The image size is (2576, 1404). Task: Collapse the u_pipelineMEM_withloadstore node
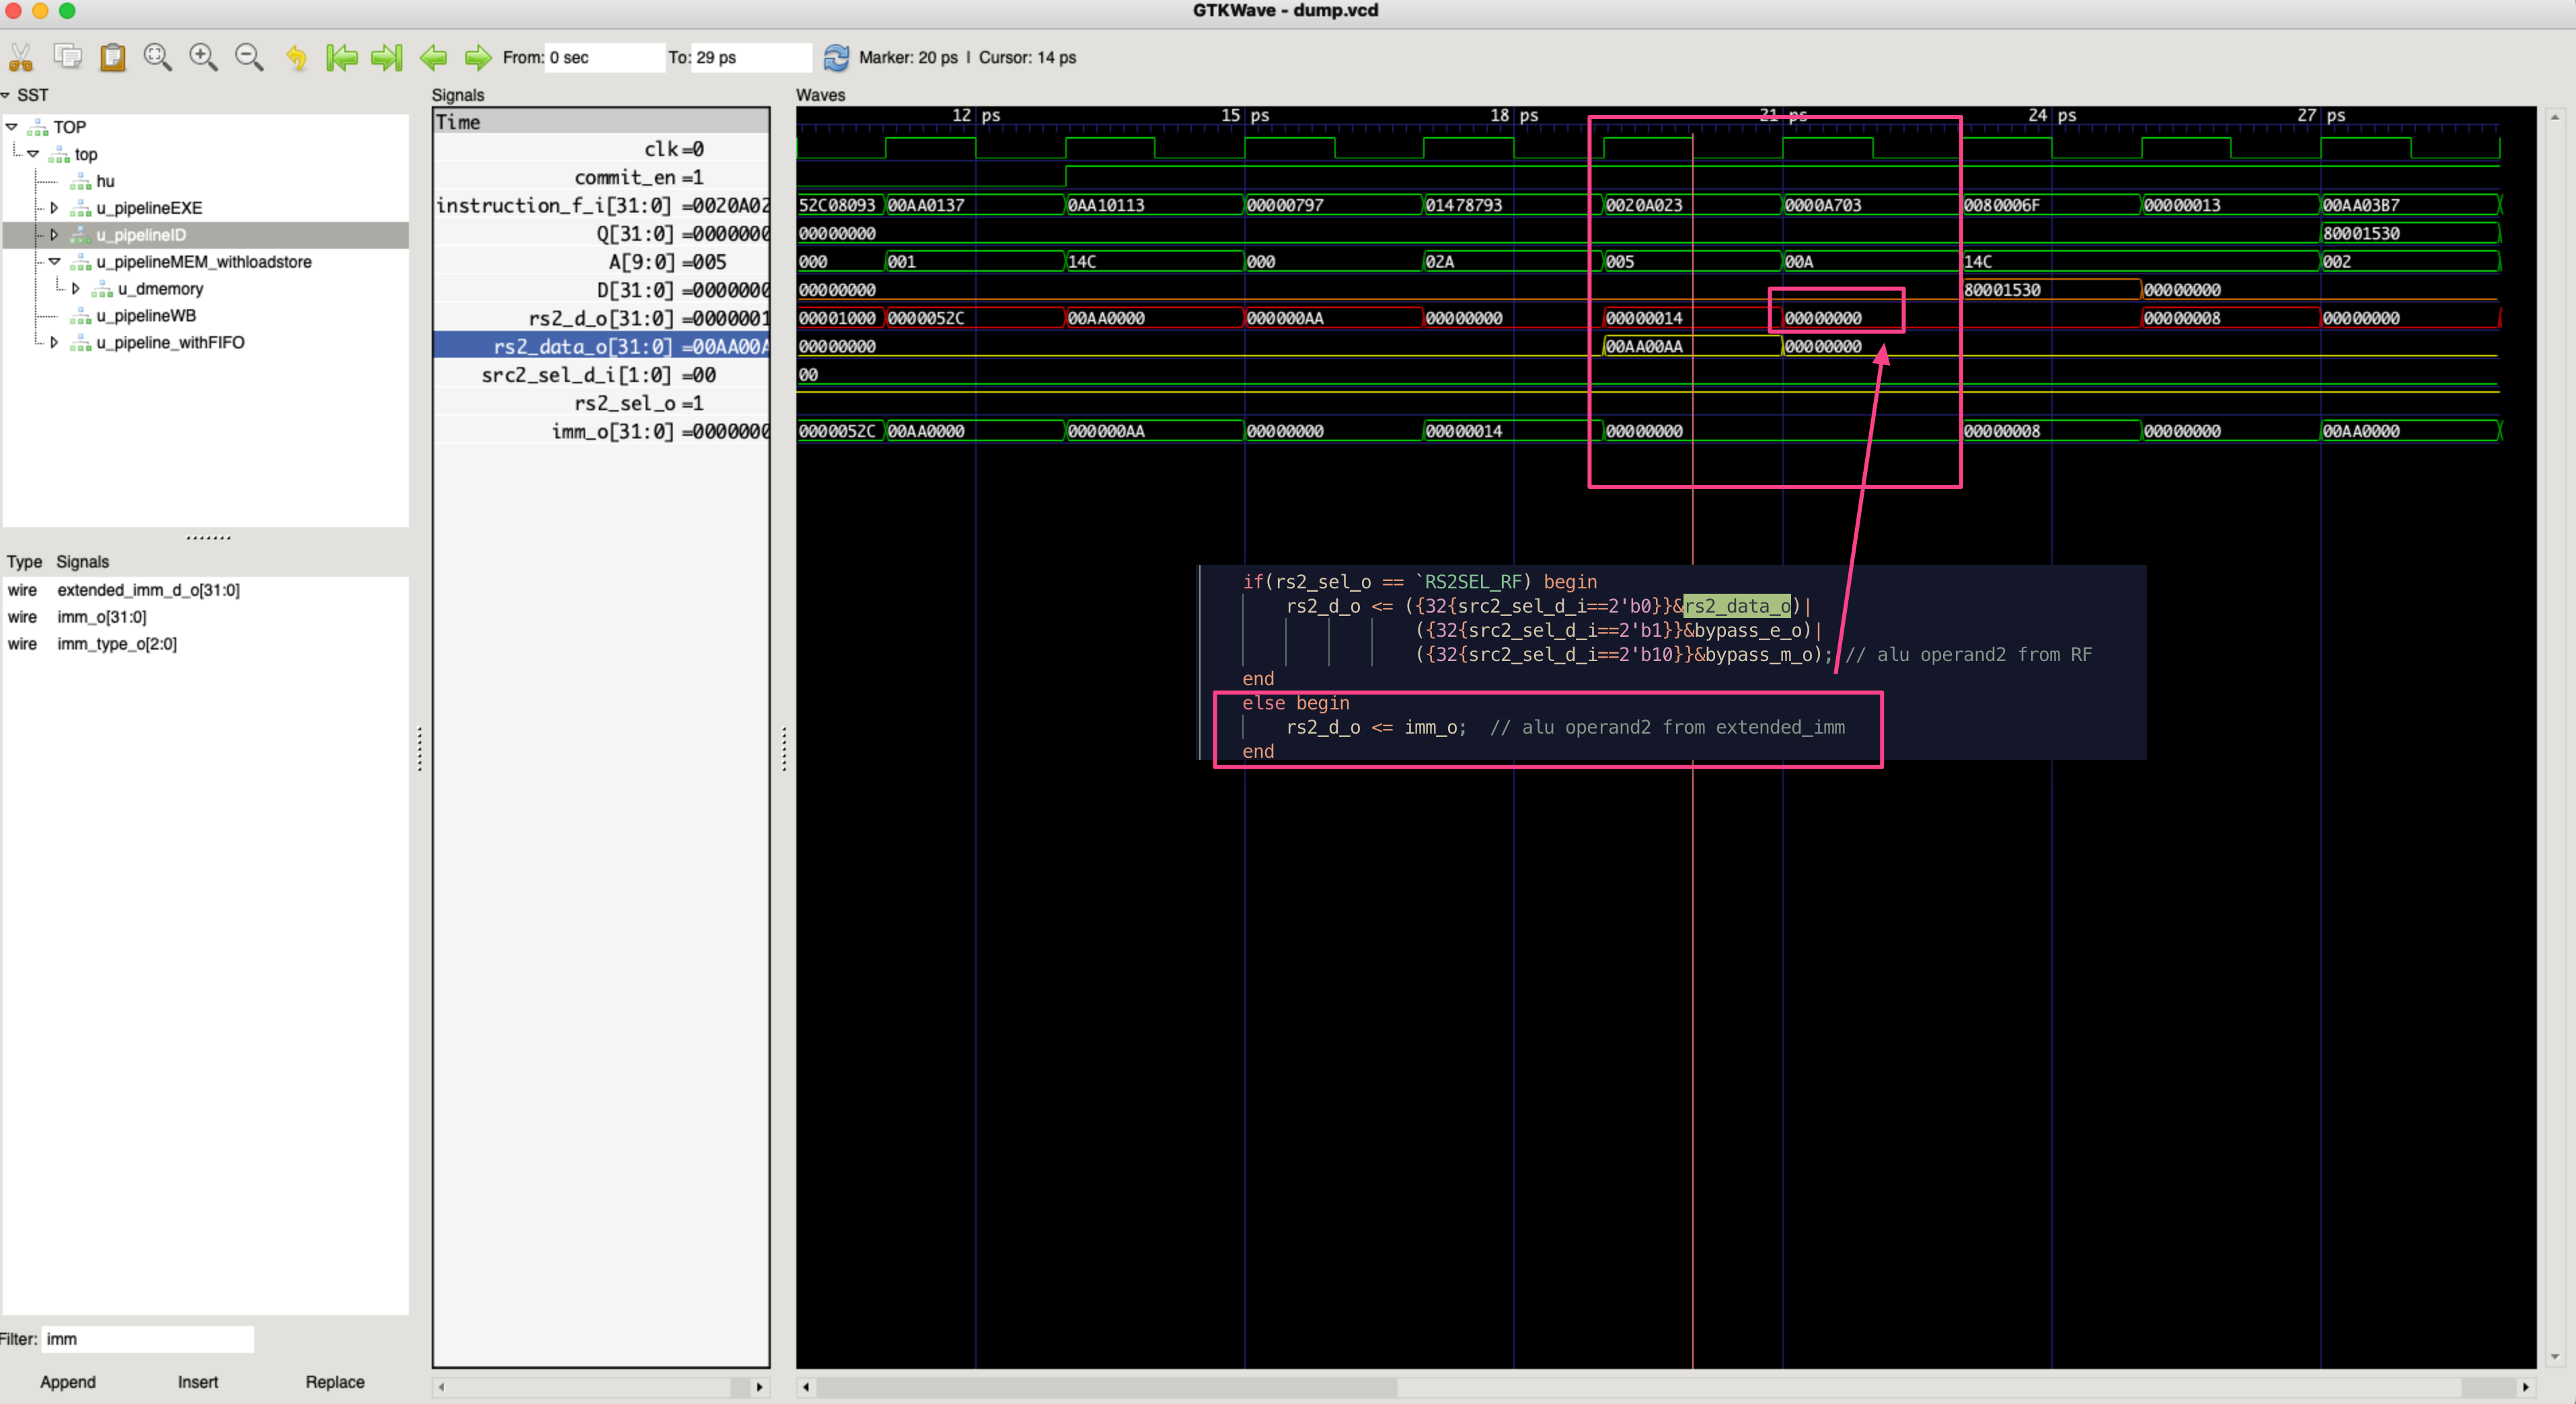pyautogui.click(x=54, y=262)
